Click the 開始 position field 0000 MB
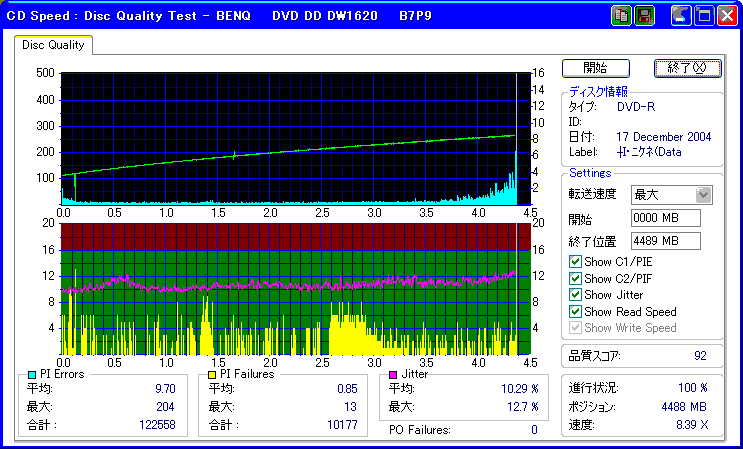 click(x=666, y=218)
